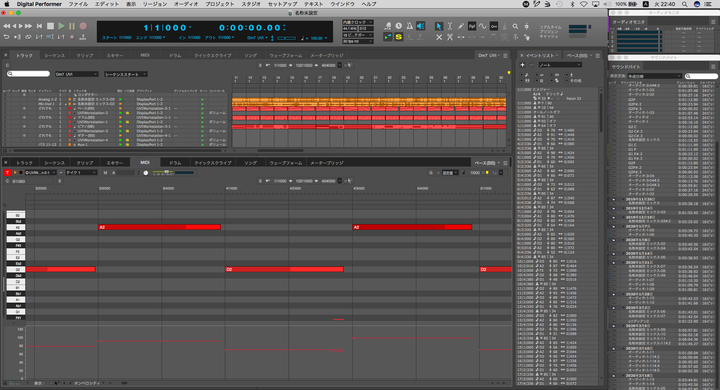Select the Mute X tool

[439, 37]
